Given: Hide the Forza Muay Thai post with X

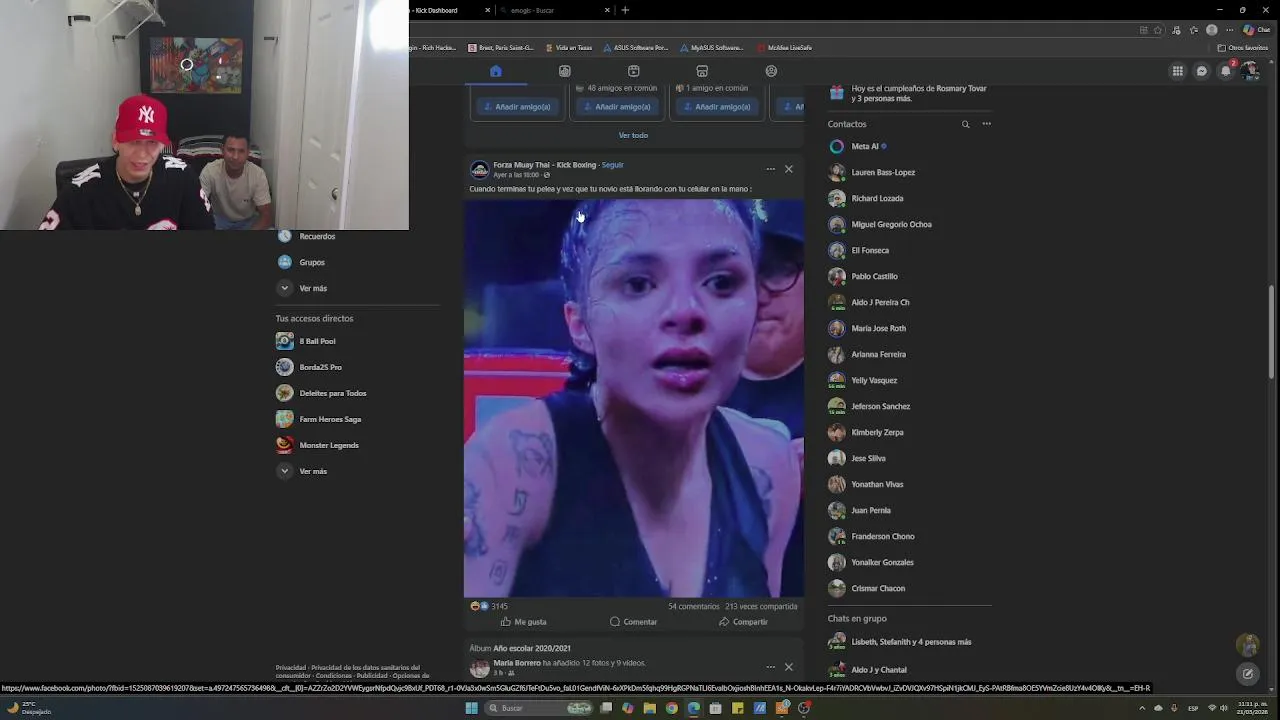Looking at the screenshot, I should point(789,169).
